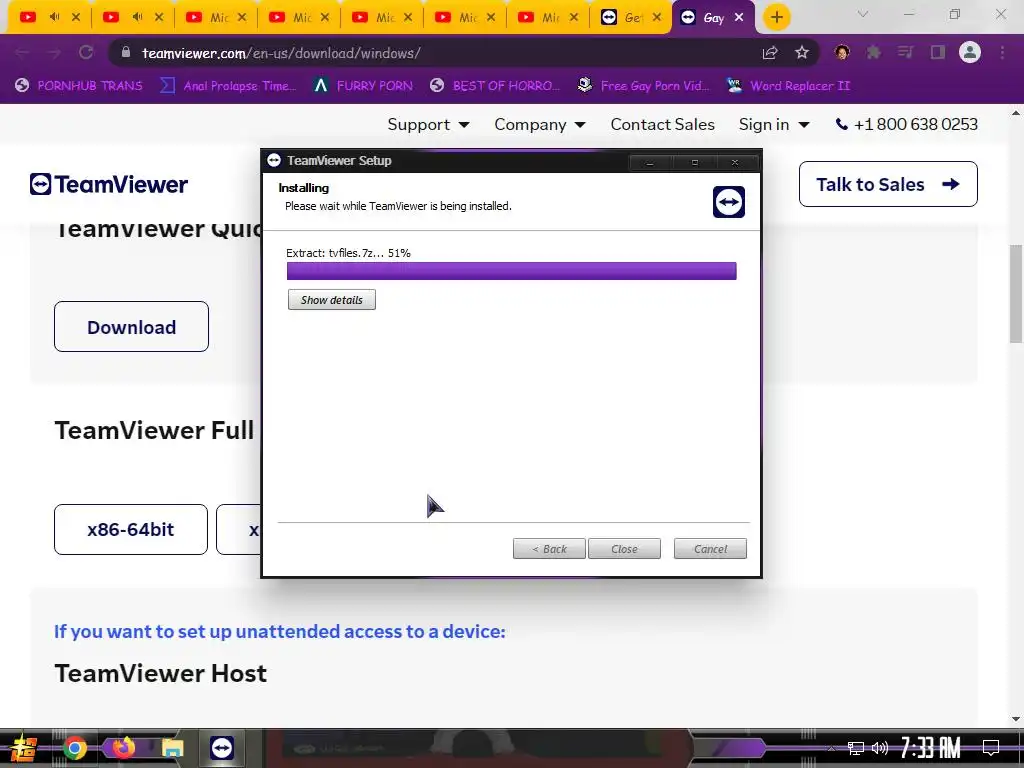Go back using the browser back arrow

(x=22, y=53)
